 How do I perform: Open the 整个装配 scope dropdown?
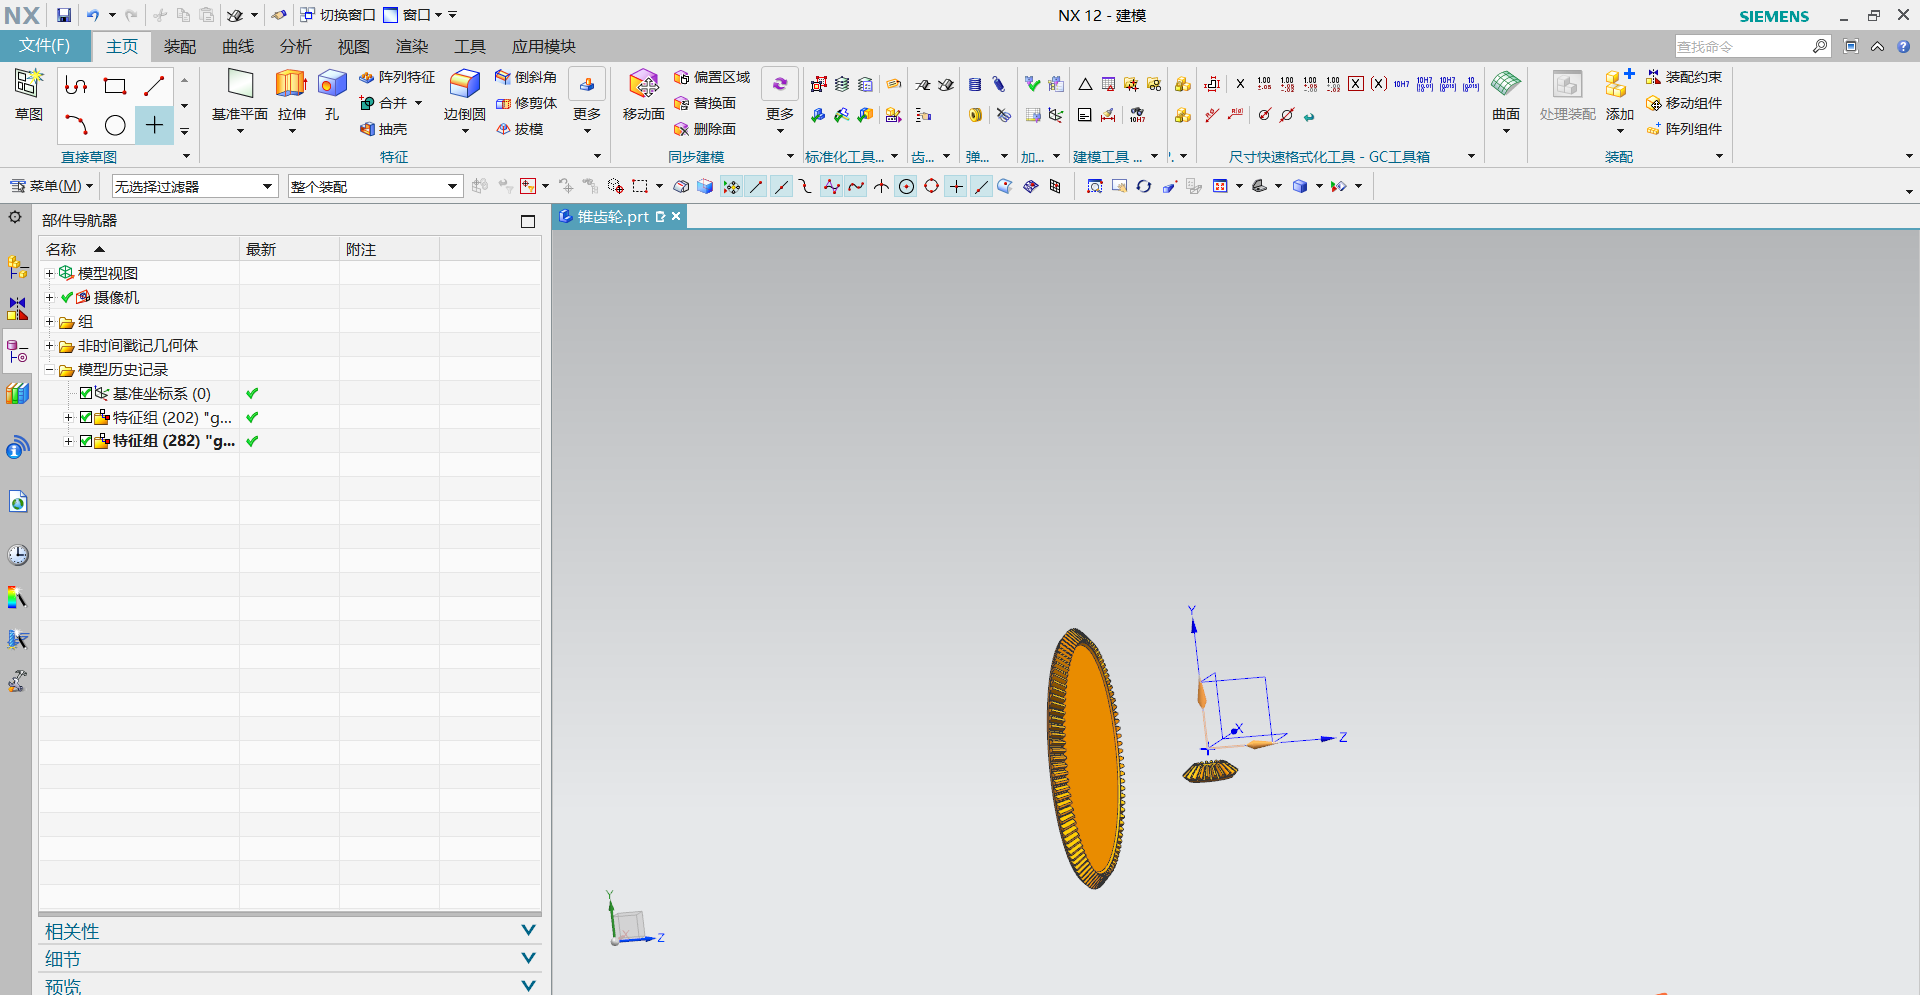click(375, 186)
